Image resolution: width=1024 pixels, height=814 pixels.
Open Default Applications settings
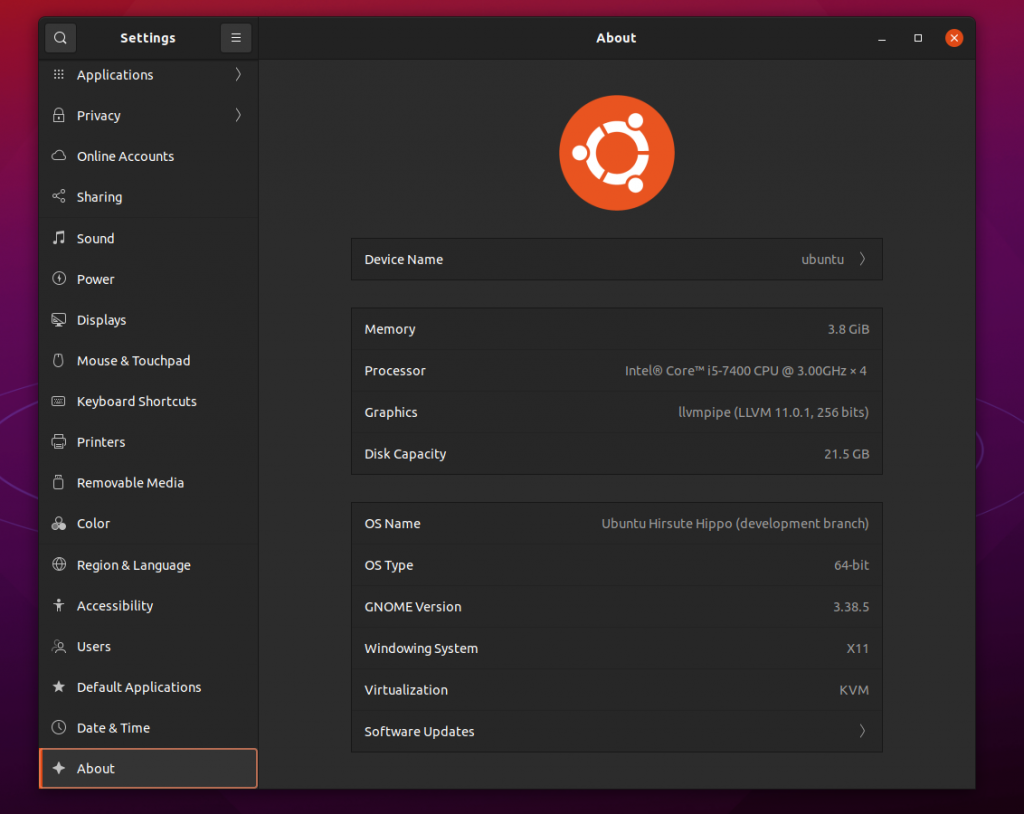138,687
